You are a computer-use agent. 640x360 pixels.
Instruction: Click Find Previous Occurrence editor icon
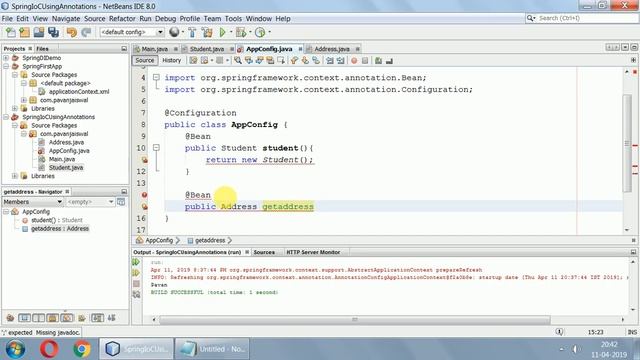pos(249,60)
